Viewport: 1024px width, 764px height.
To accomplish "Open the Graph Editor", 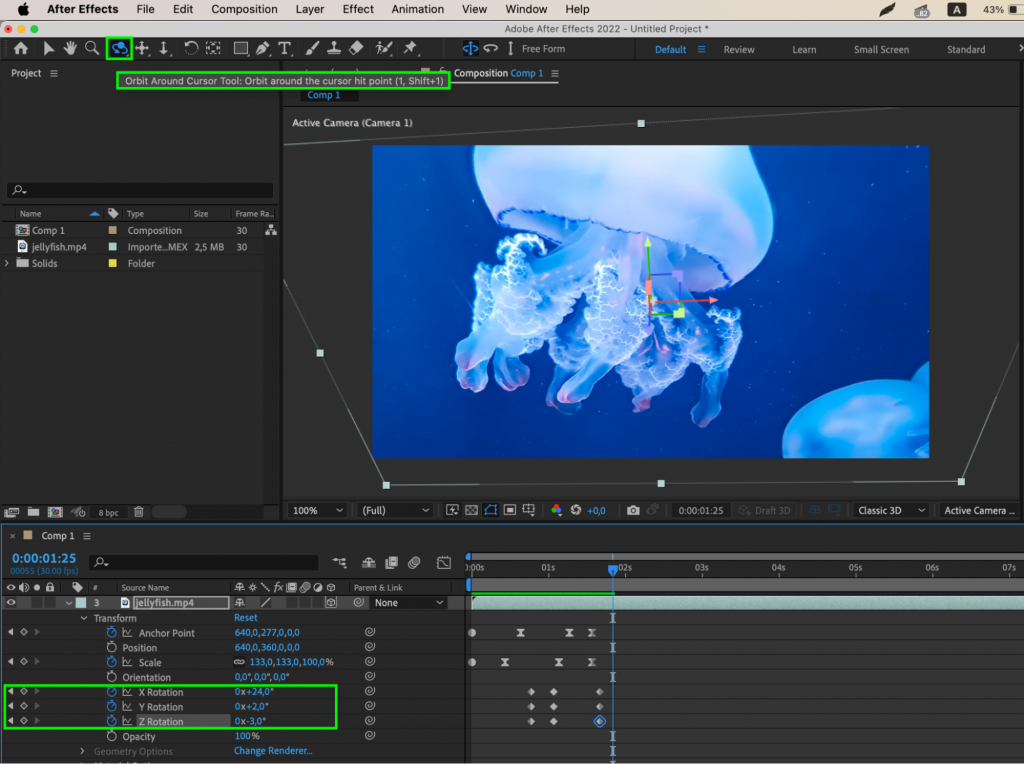I will (443, 562).
